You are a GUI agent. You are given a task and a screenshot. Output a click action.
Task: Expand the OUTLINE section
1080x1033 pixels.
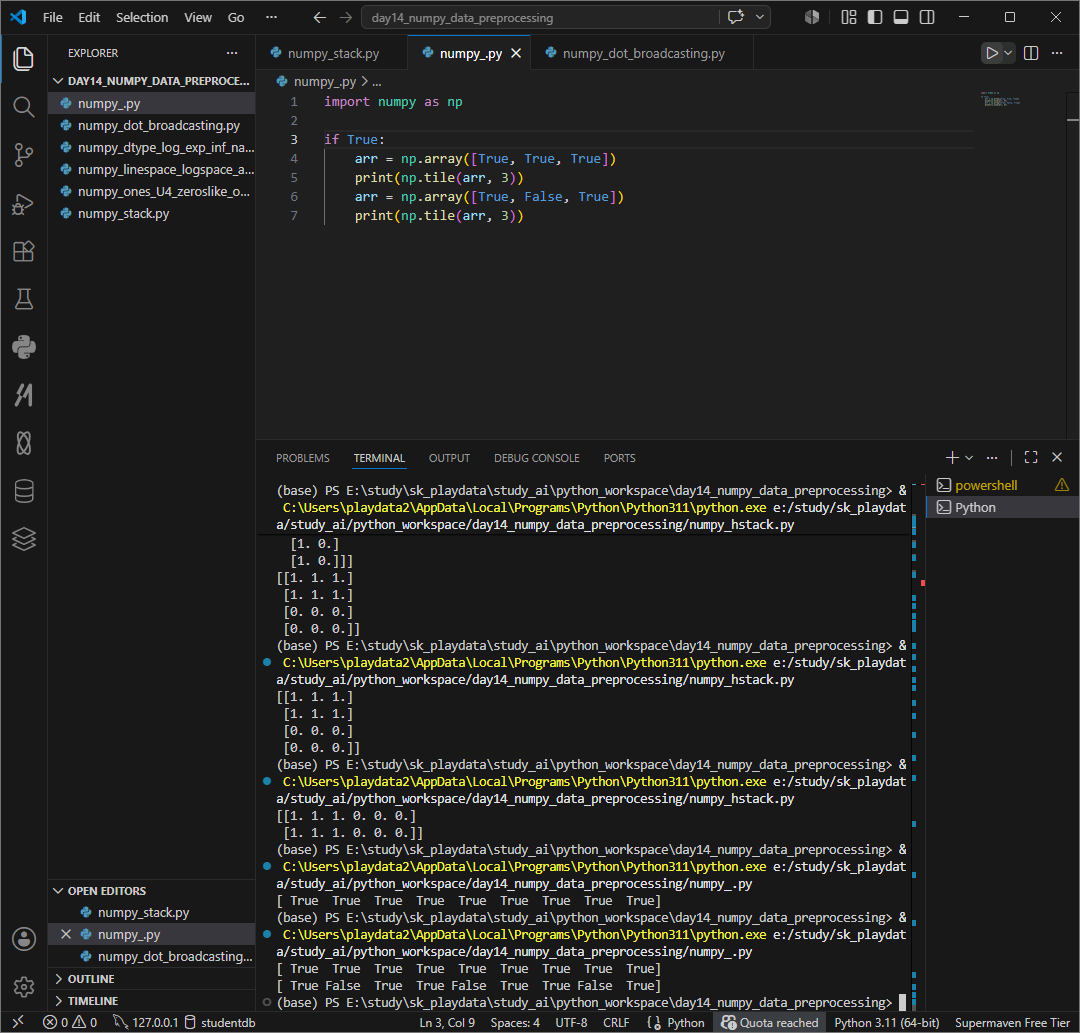[x=152, y=979]
